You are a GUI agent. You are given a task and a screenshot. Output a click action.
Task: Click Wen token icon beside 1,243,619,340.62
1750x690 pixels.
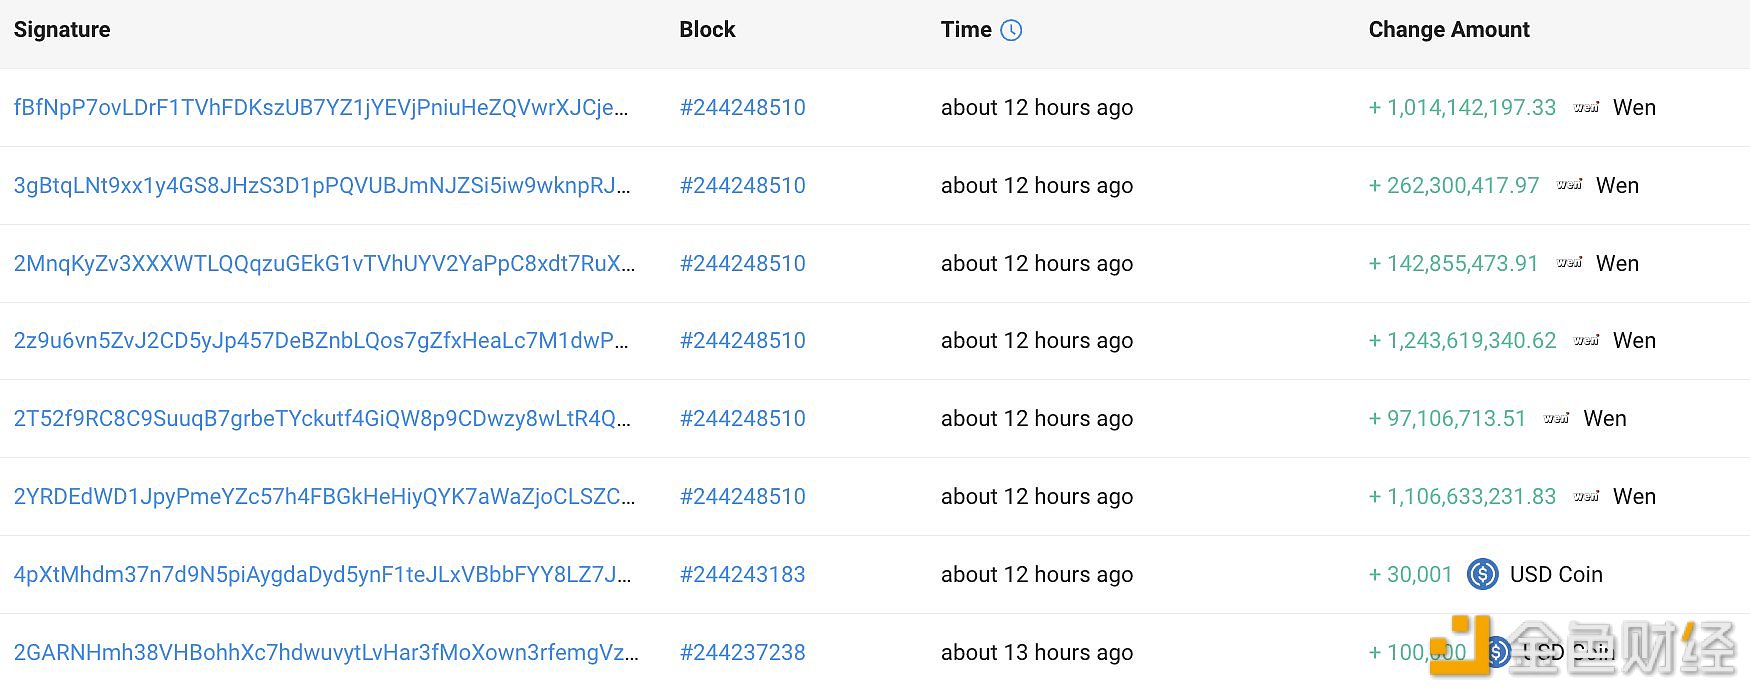coord(1586,340)
